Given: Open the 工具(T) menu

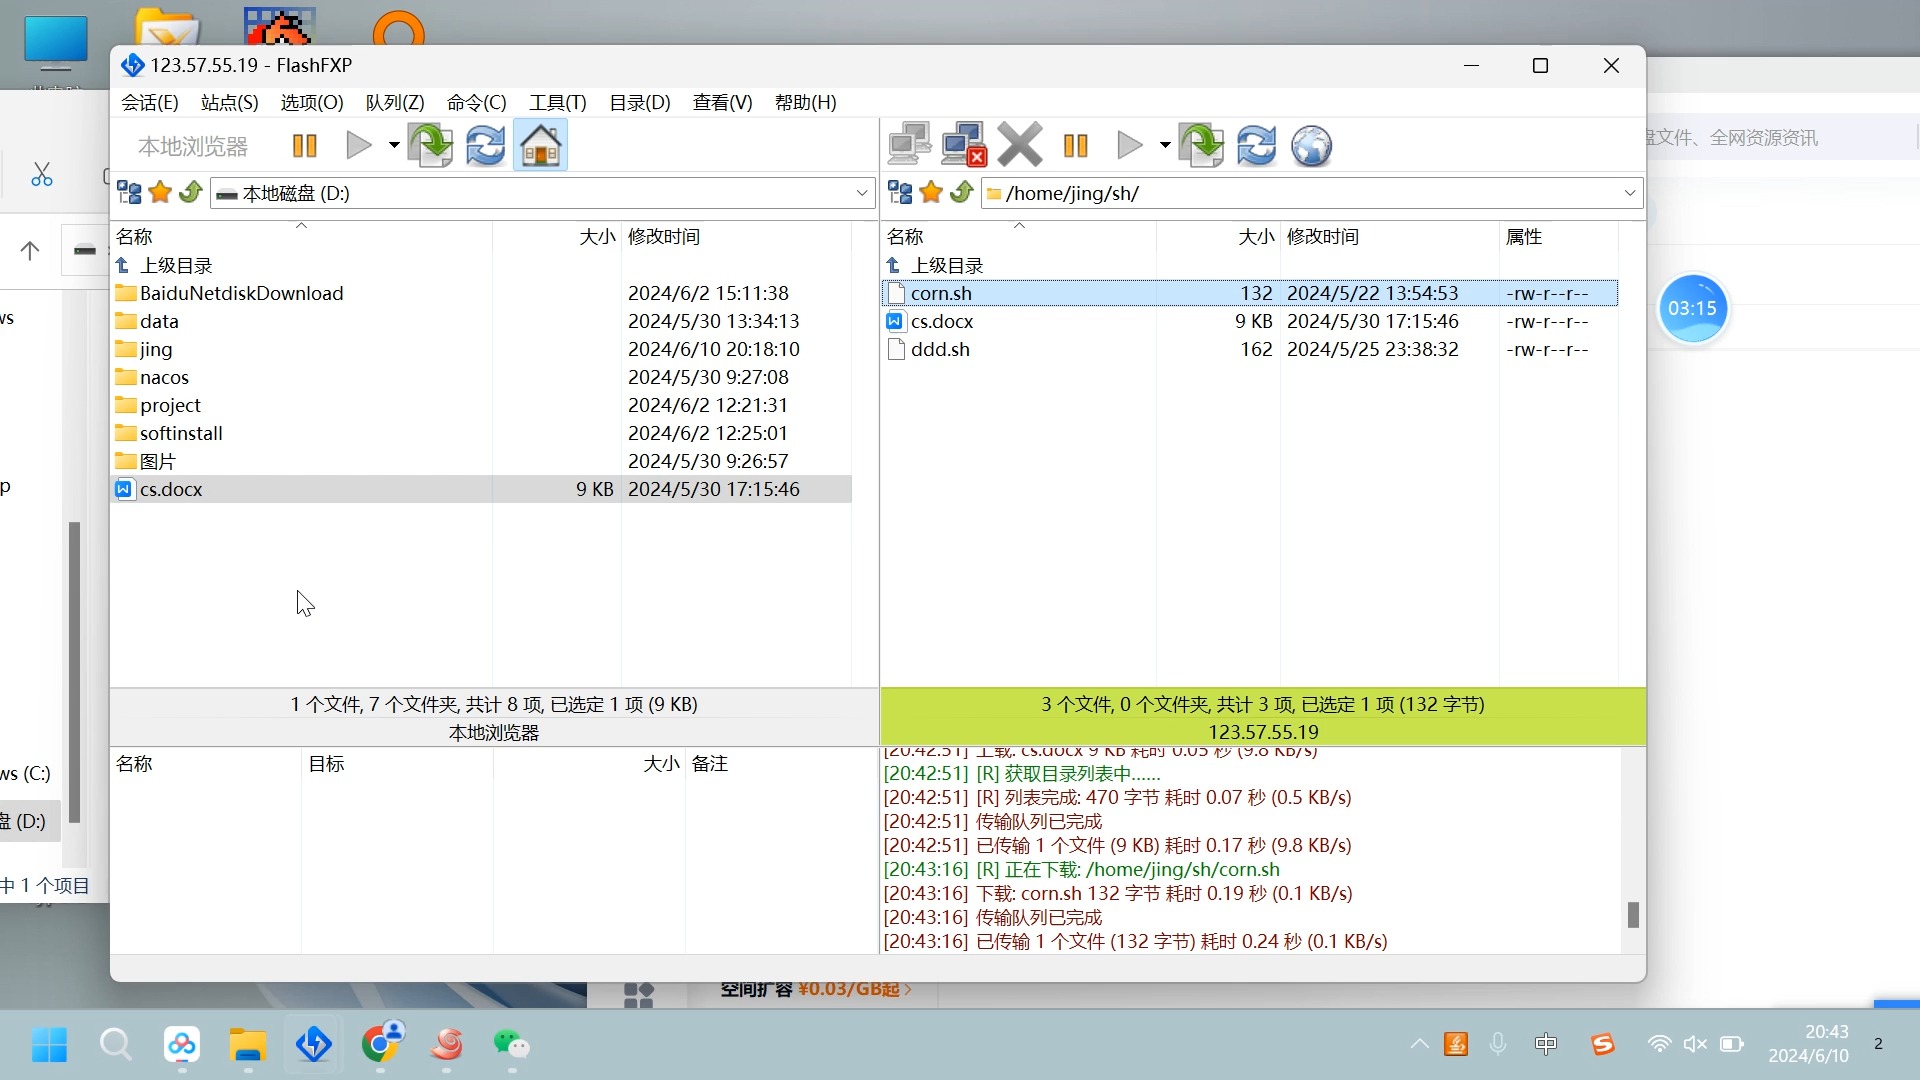Looking at the screenshot, I should coord(556,101).
